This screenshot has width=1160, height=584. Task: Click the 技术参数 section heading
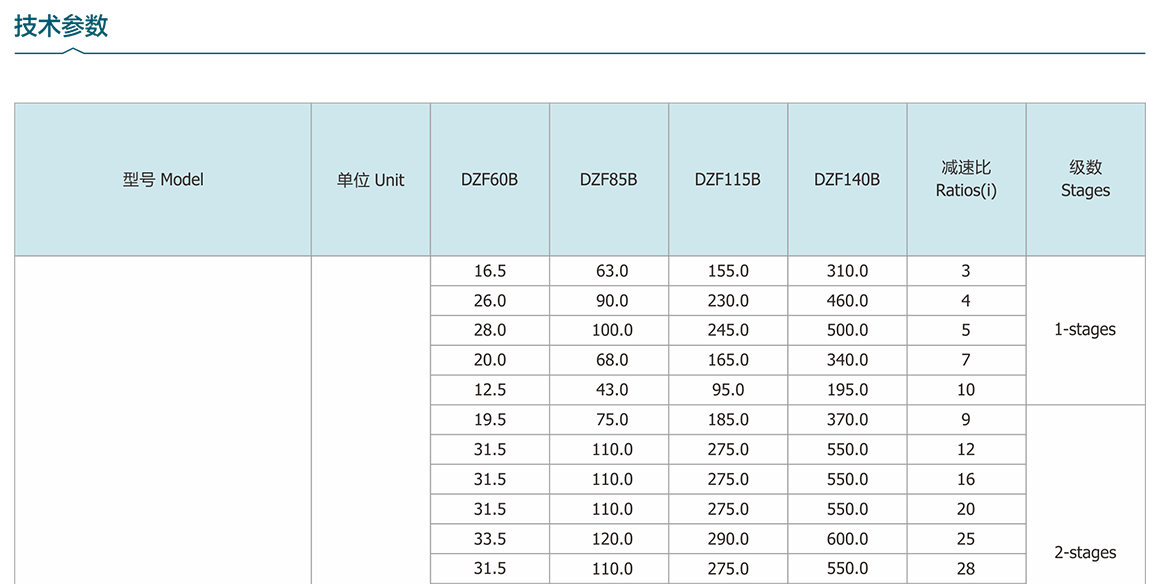coord(61,27)
